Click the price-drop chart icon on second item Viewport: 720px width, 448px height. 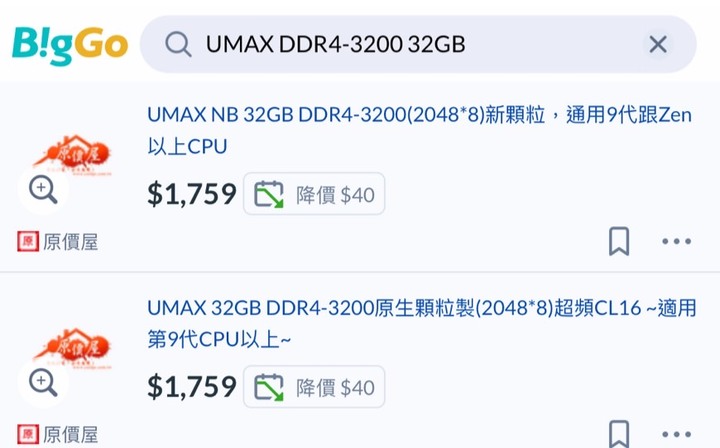pos(269,387)
